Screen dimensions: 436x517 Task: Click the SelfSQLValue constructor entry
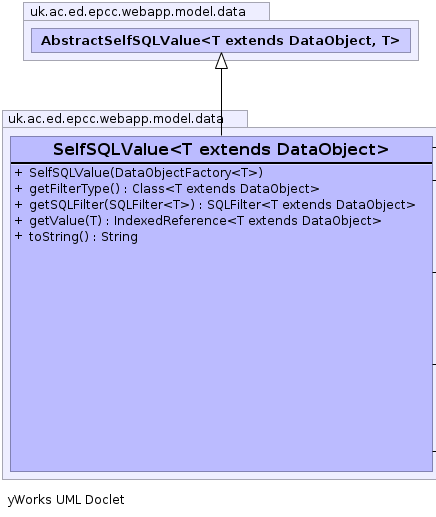146,173
